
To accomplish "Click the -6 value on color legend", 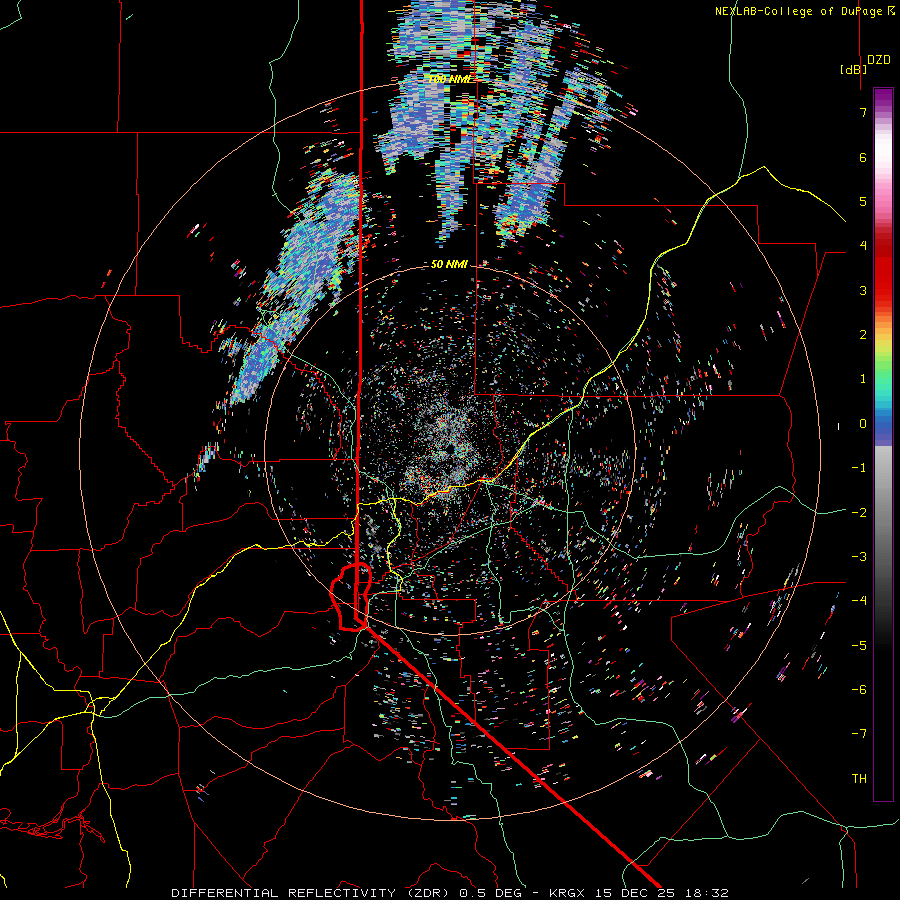I will click(859, 689).
